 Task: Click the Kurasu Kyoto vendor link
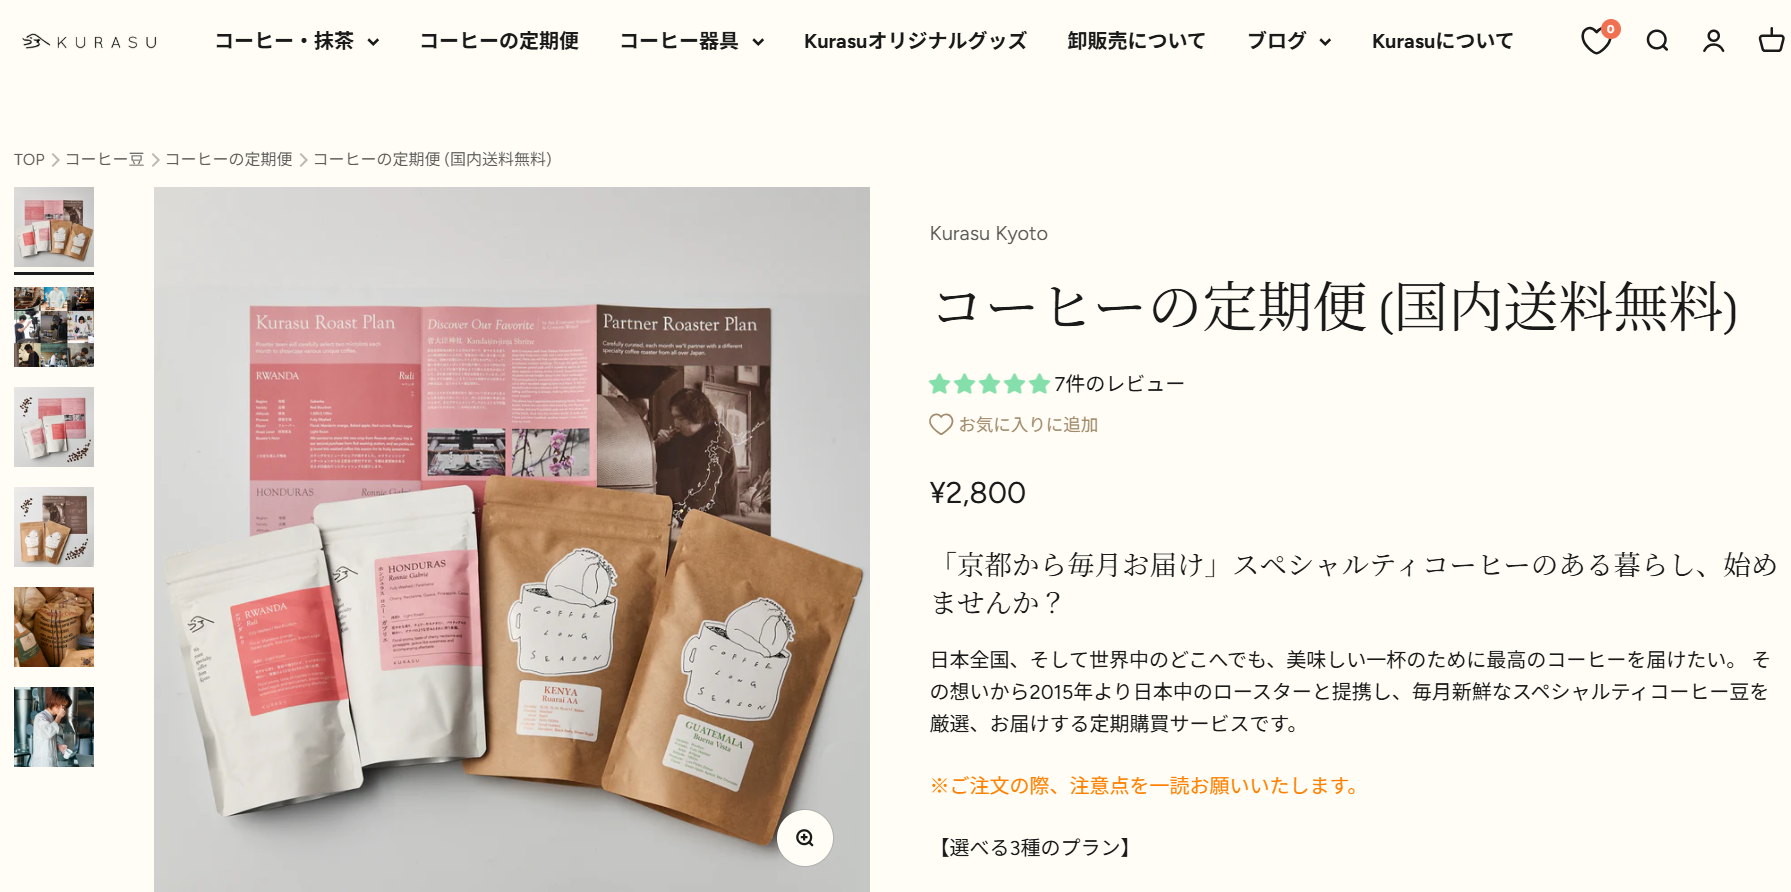coord(989,233)
